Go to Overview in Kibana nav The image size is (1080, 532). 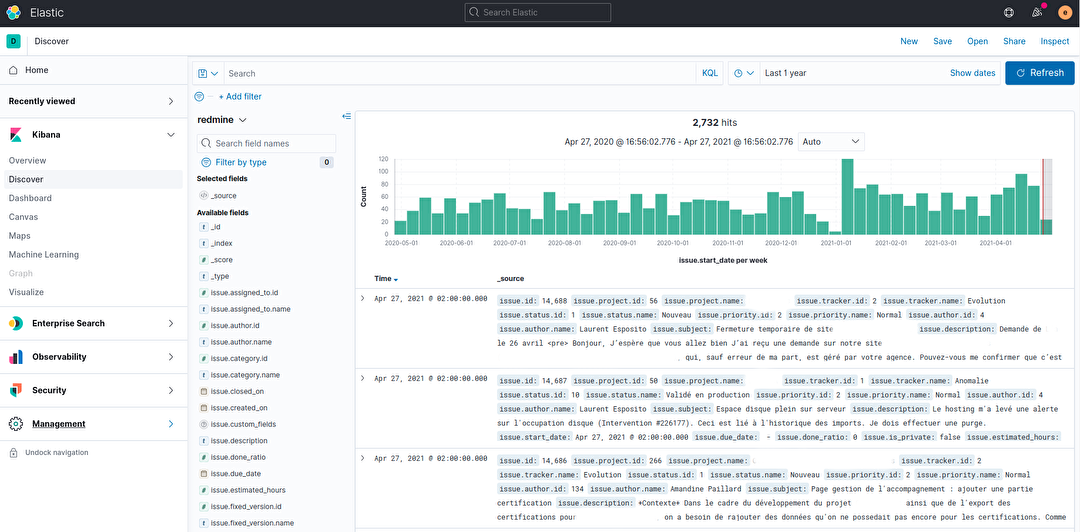click(28, 161)
